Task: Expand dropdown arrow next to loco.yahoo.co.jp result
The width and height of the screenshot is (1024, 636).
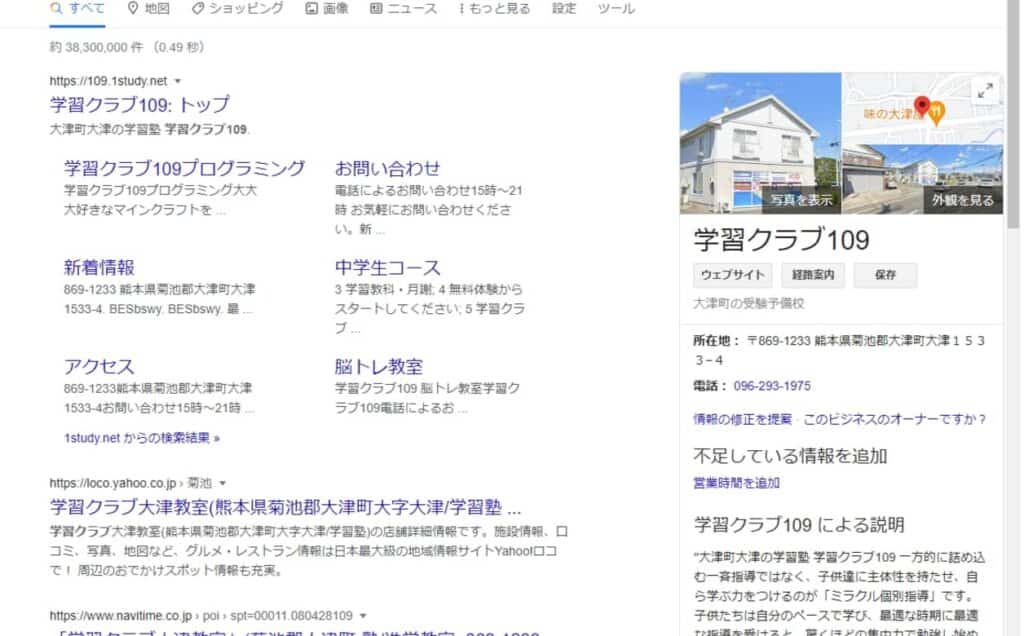Action: [x=223, y=483]
